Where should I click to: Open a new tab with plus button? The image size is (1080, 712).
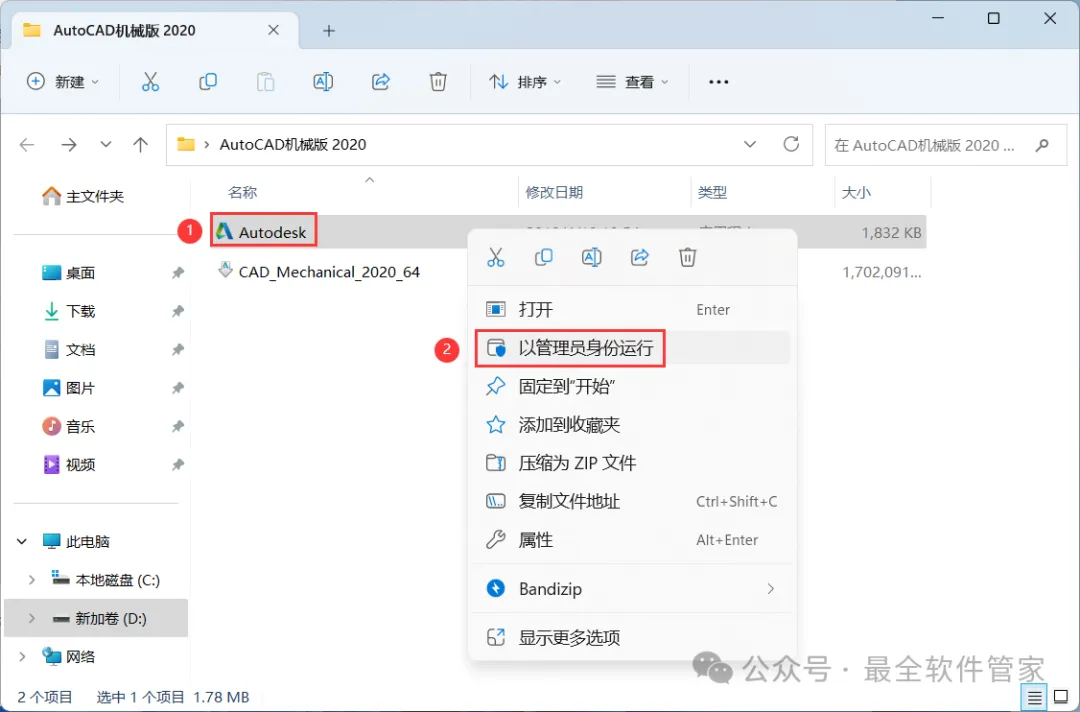329,30
